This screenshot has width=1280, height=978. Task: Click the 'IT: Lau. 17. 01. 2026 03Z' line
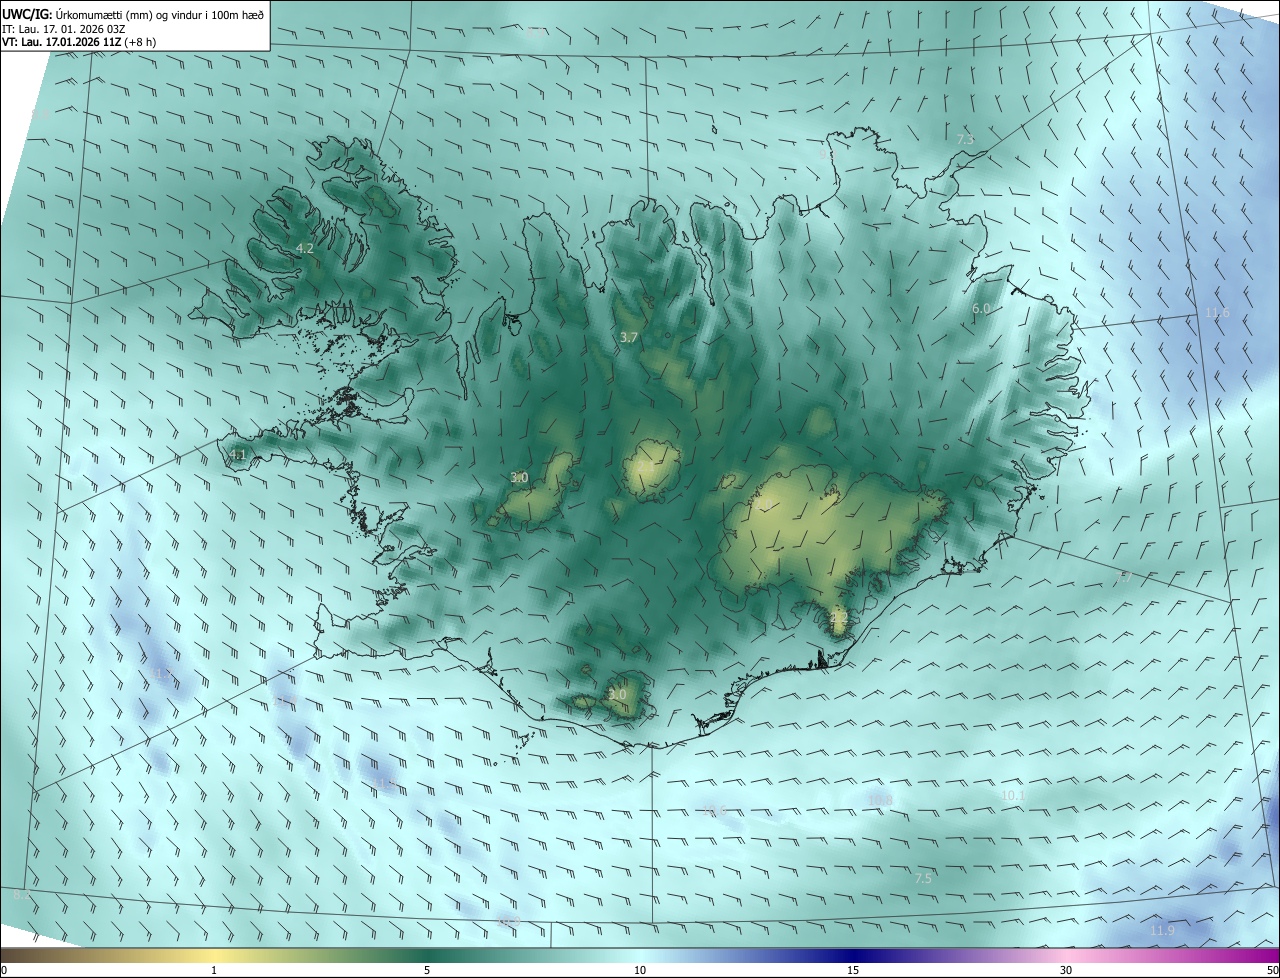(x=63, y=28)
